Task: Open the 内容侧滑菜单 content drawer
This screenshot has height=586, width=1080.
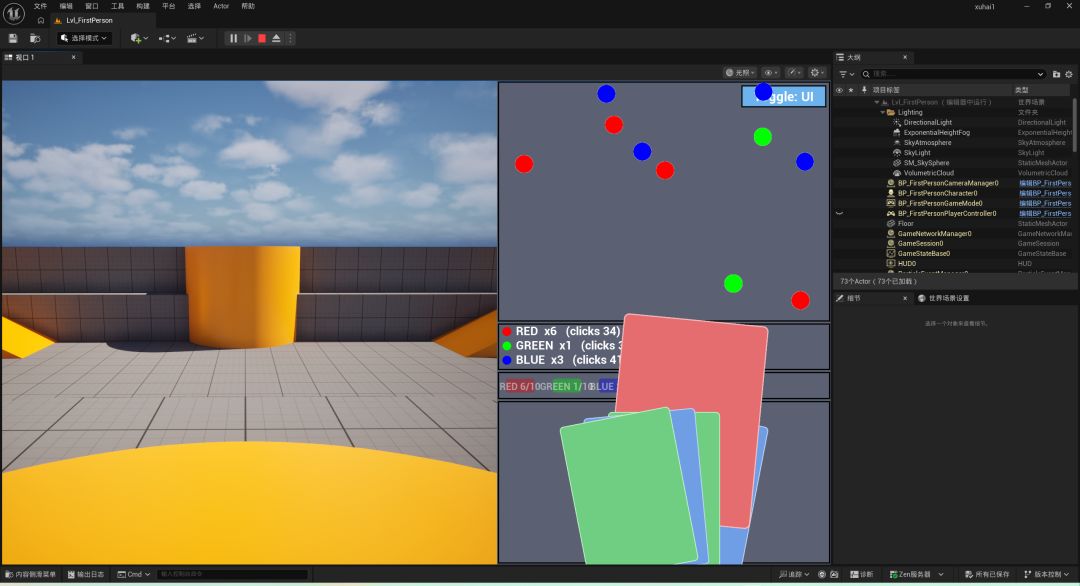Action: click(31, 574)
